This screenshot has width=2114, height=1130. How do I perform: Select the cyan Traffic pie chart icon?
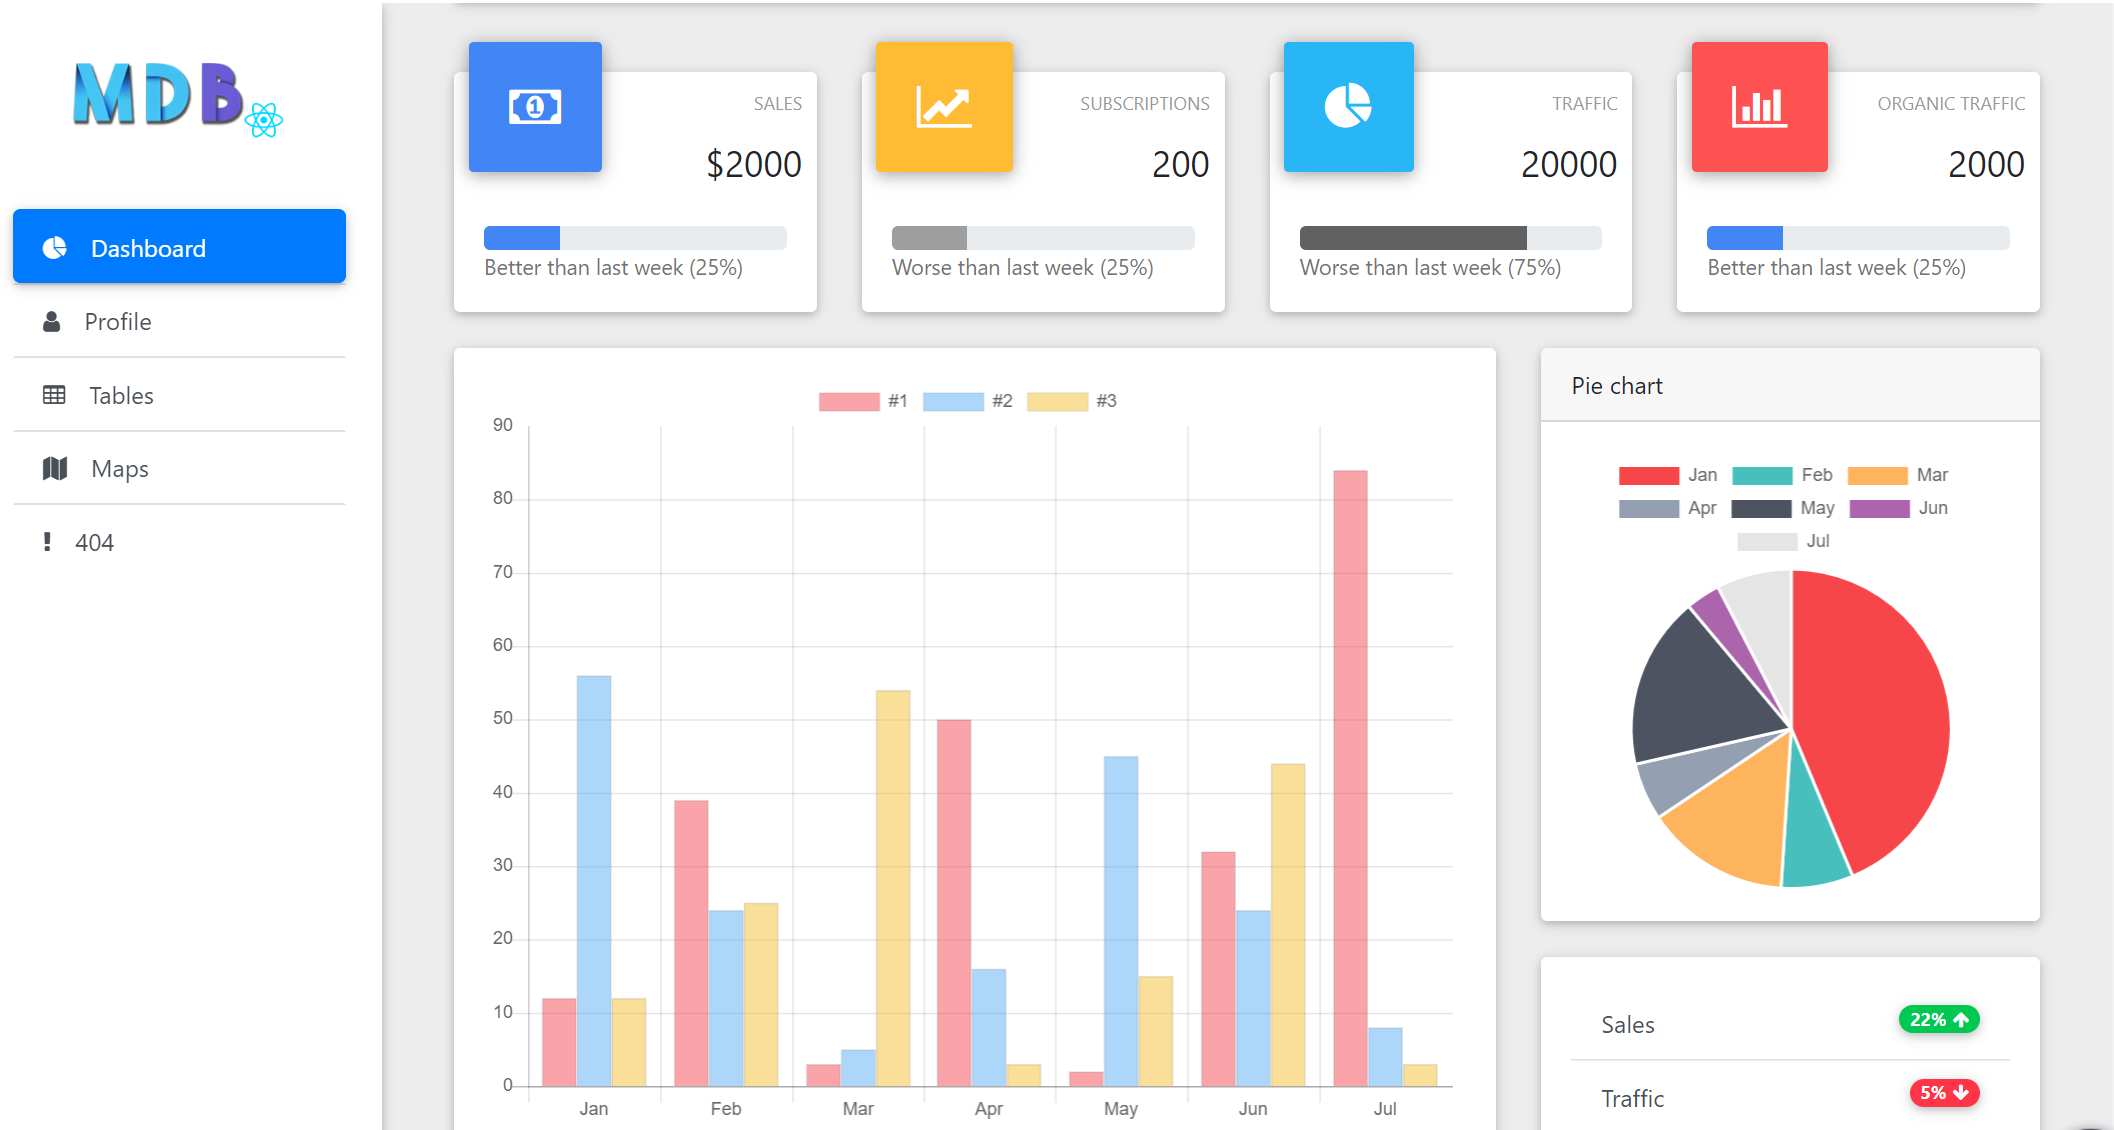point(1348,106)
